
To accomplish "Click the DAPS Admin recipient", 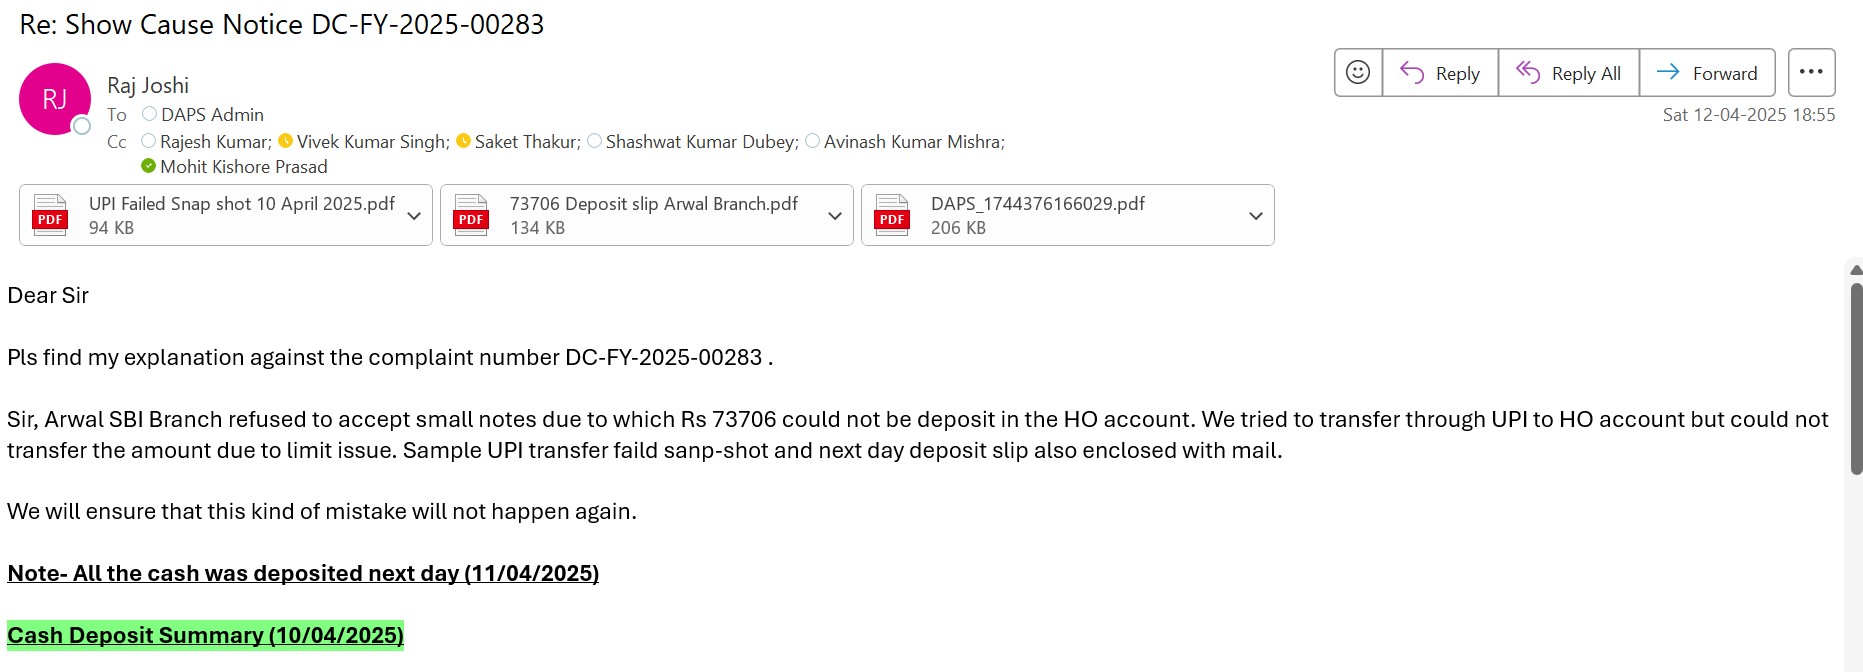I will (x=212, y=115).
